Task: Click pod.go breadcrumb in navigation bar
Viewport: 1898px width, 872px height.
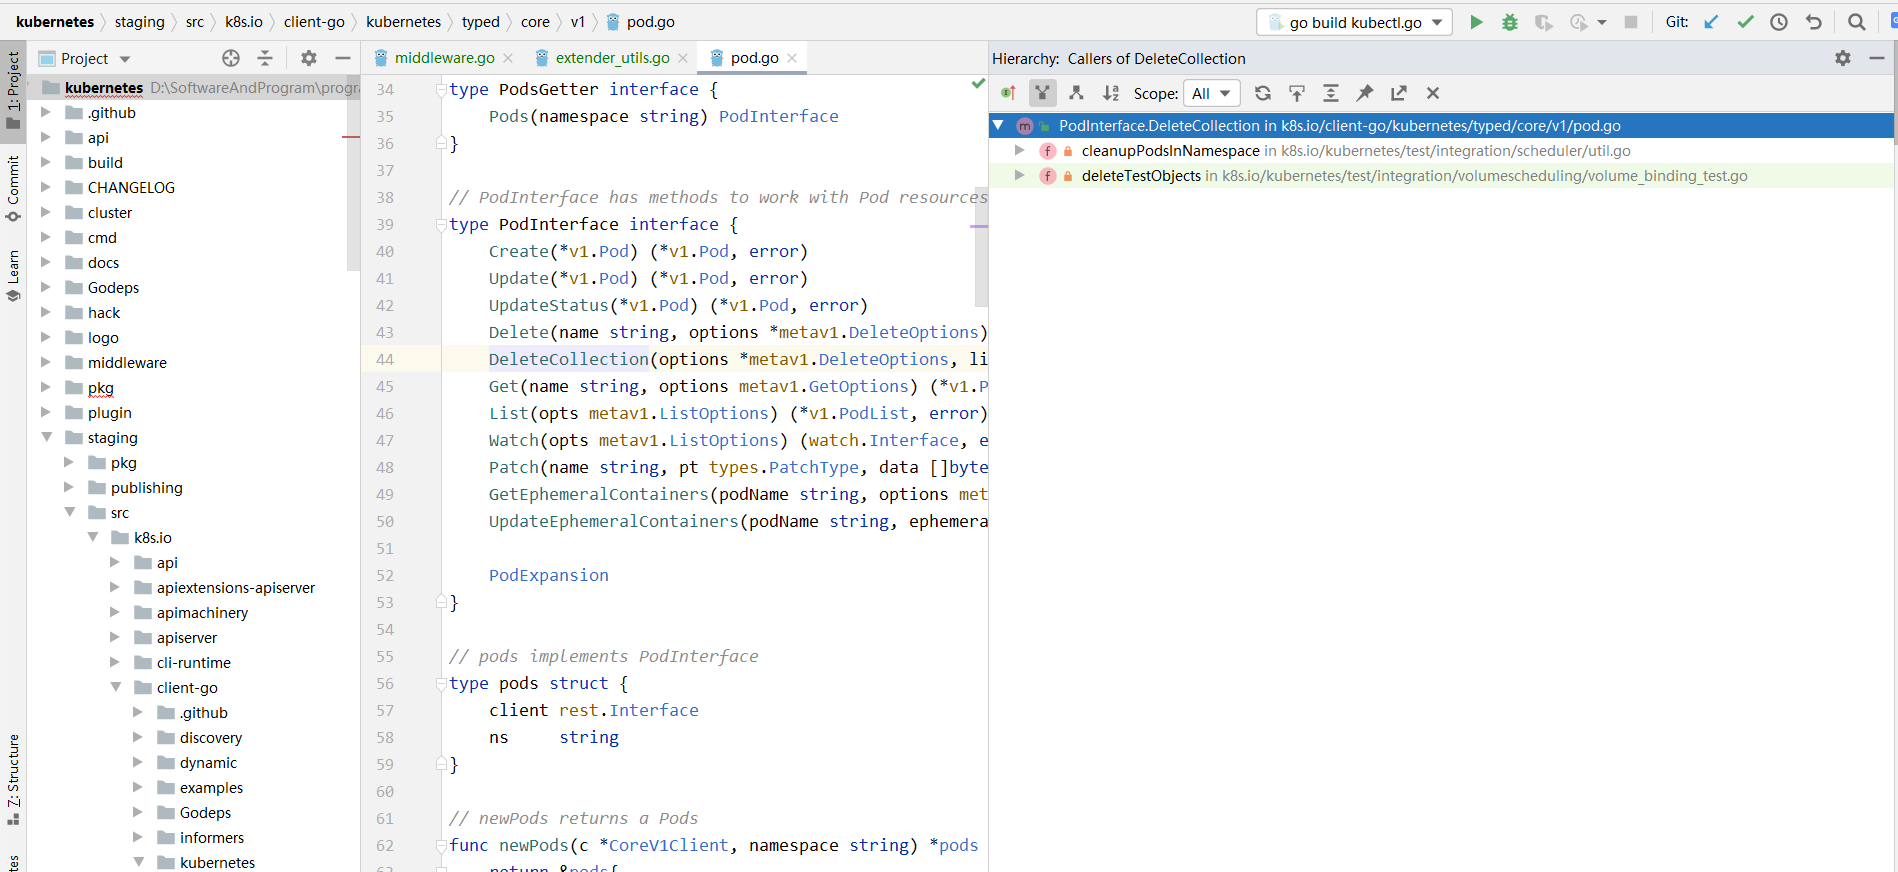Action: tap(640, 22)
